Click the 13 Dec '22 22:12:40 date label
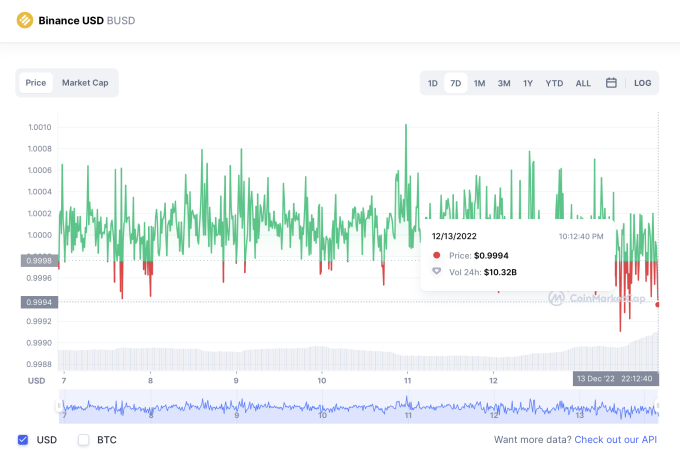Viewport: 680px width, 461px height. [616, 379]
